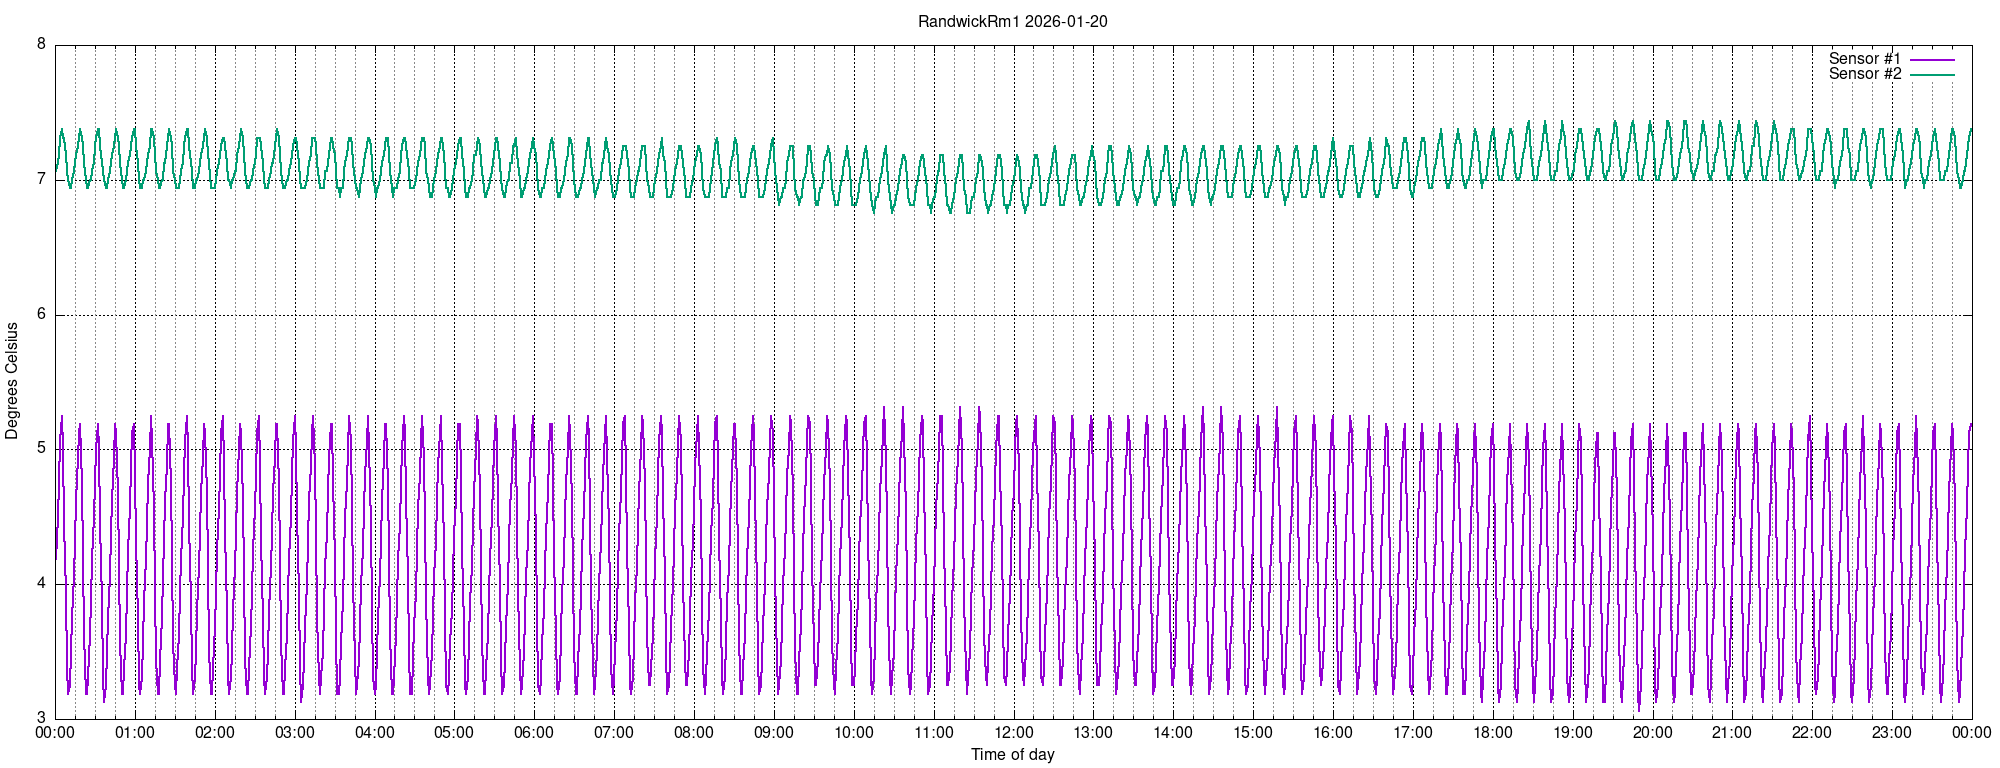Click the green Sensor #2 legend line
Screen dimensions: 2000x768
(x=1931, y=75)
